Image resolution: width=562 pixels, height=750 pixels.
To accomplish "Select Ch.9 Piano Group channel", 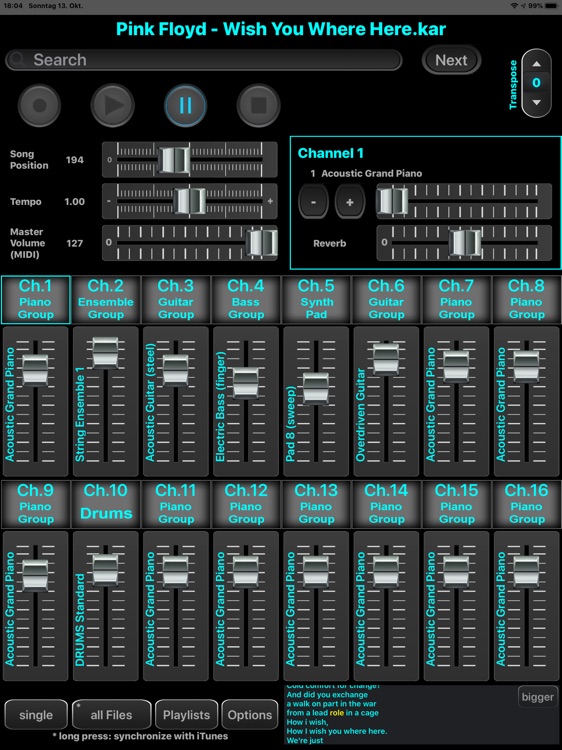I will pos(36,505).
